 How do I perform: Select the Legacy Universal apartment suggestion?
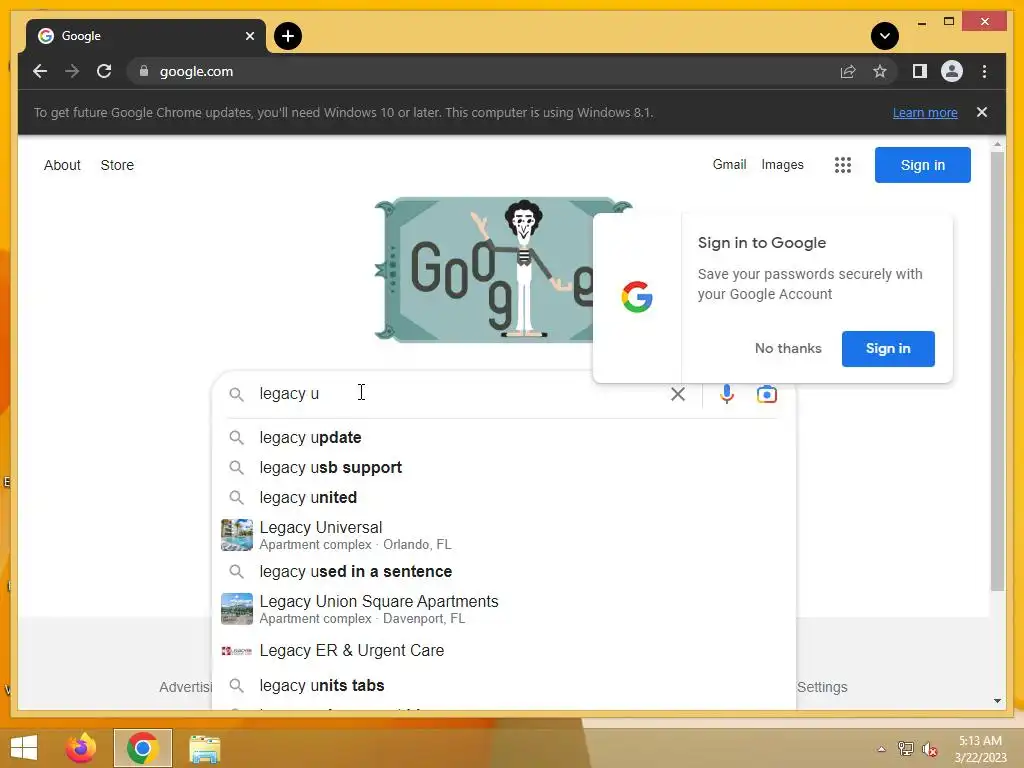(504, 535)
